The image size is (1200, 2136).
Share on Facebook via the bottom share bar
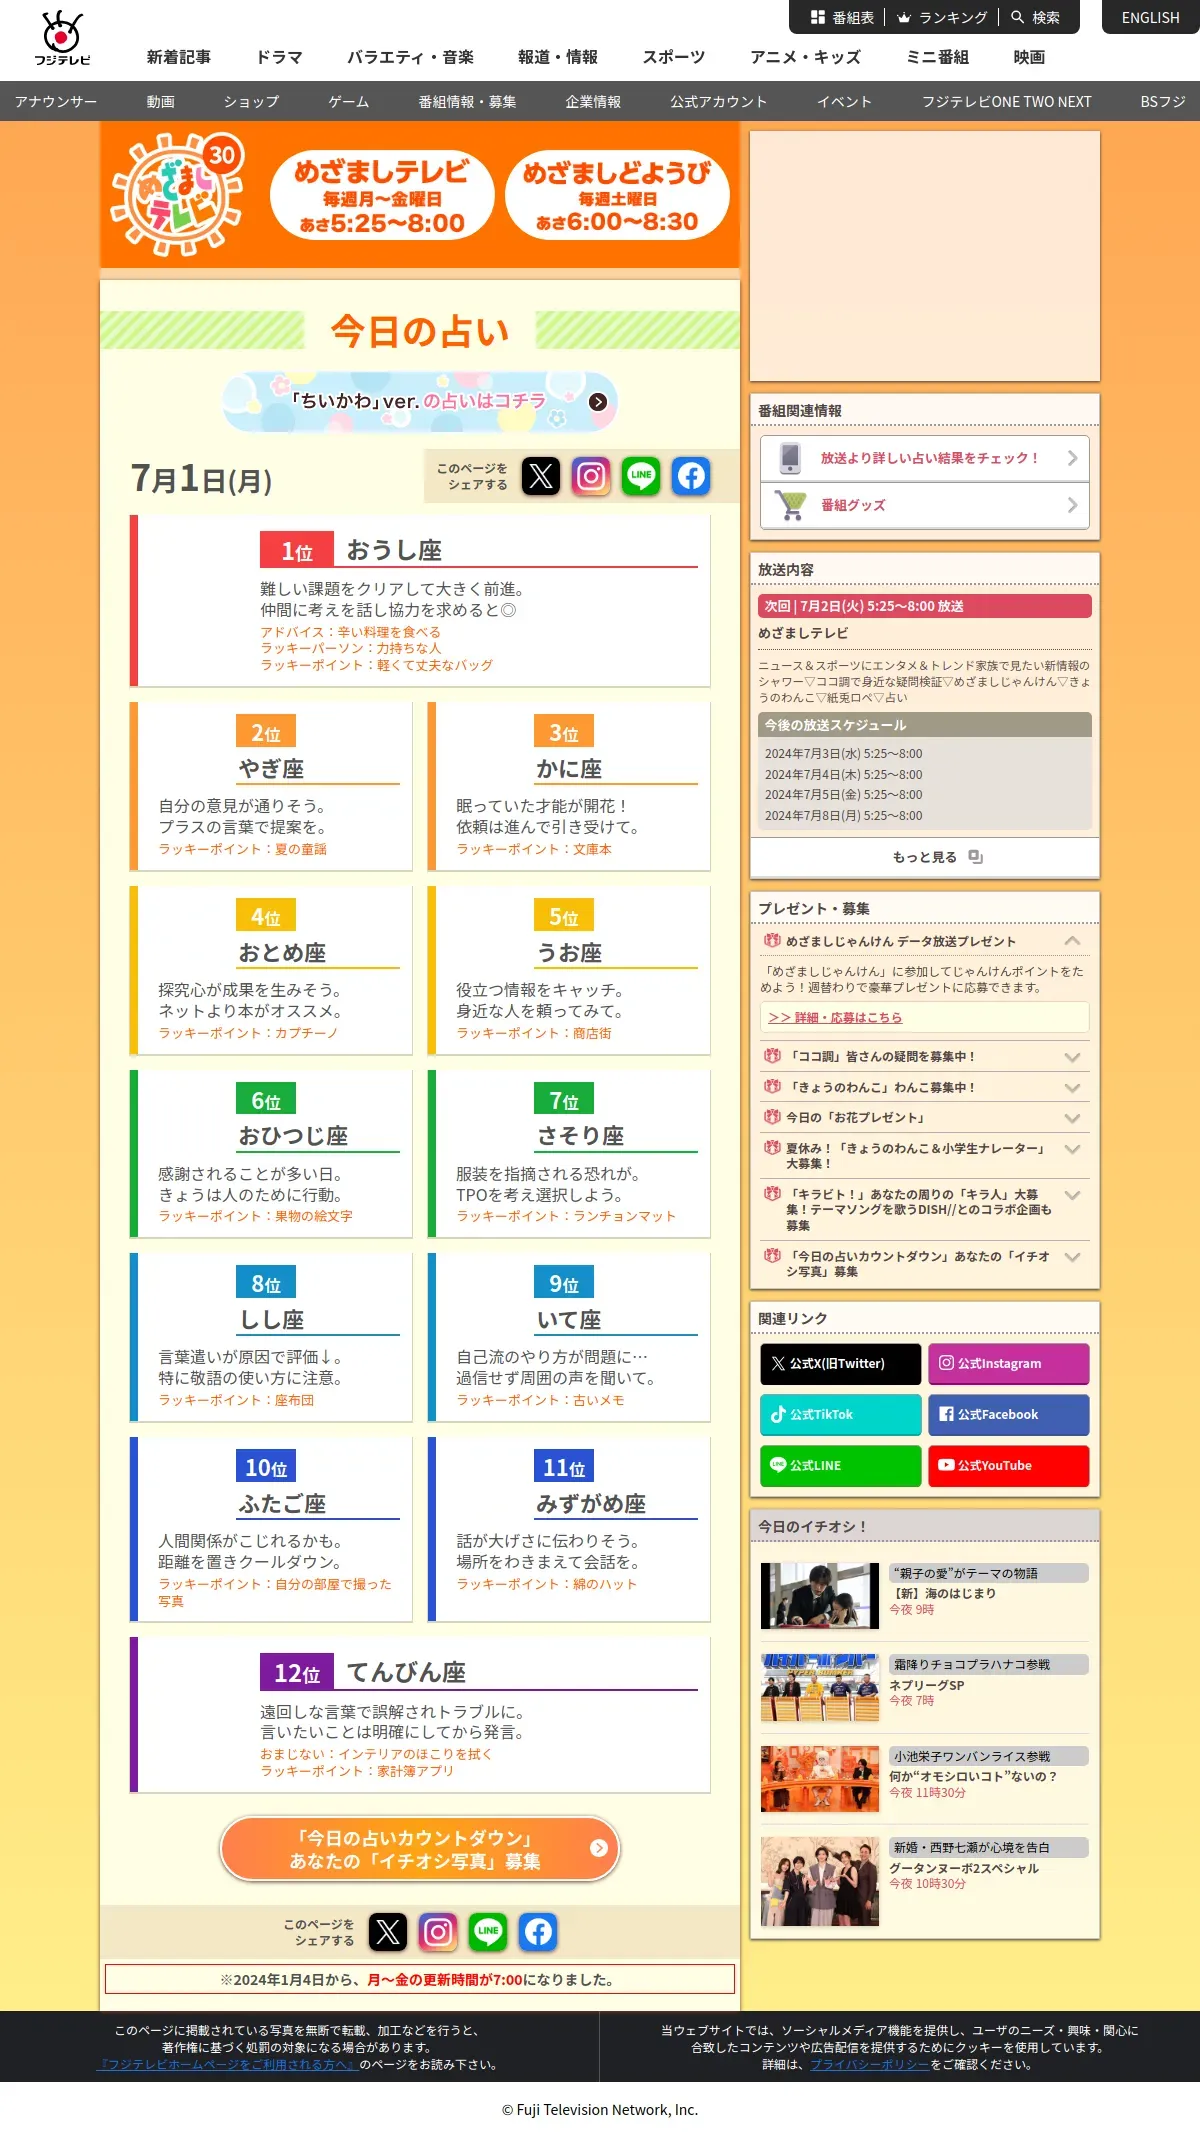[538, 1932]
